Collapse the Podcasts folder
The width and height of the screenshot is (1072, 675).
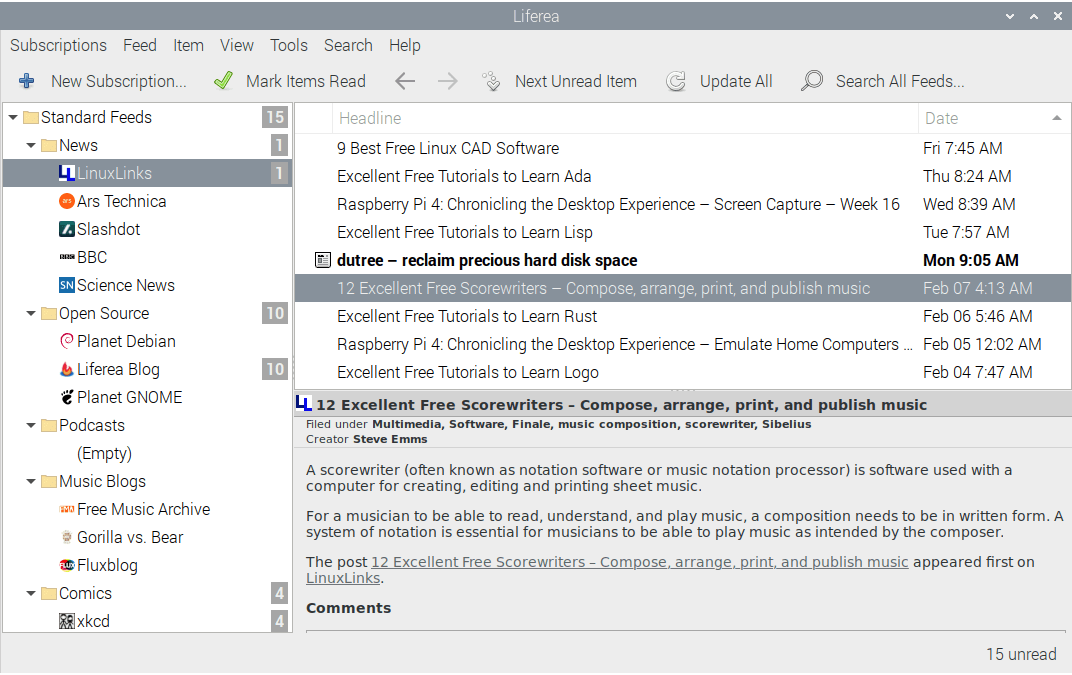pyautogui.click(x=31, y=425)
